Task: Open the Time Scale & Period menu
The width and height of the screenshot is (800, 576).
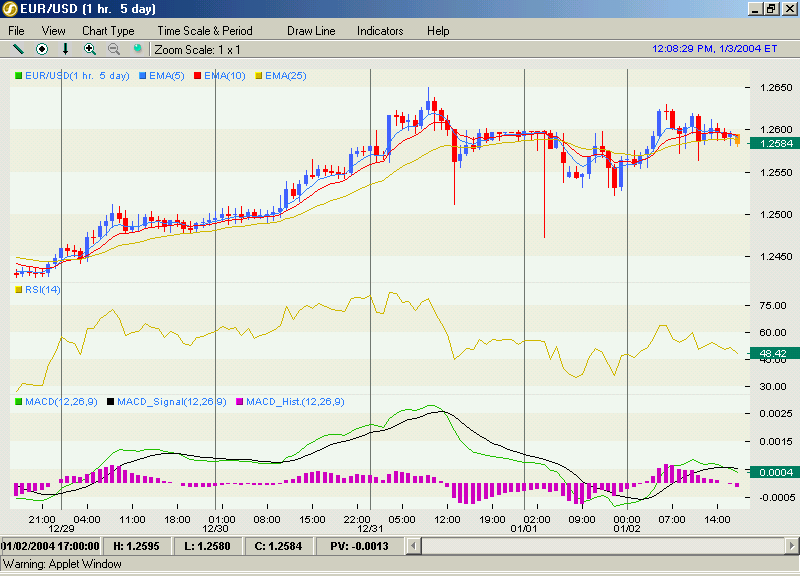Action: tap(205, 31)
